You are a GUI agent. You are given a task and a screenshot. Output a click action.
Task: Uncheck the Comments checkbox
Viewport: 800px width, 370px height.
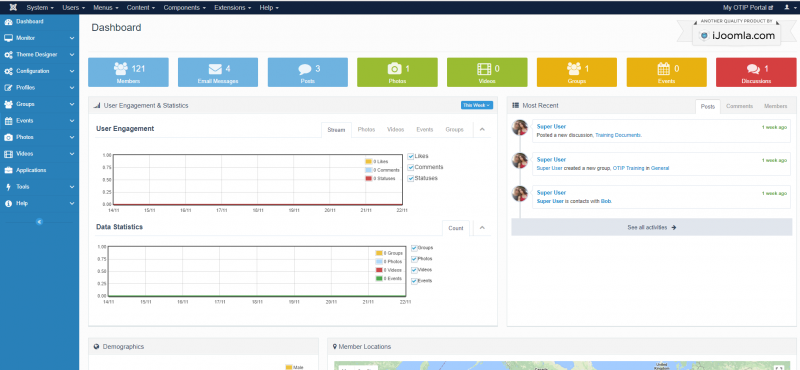(x=411, y=167)
